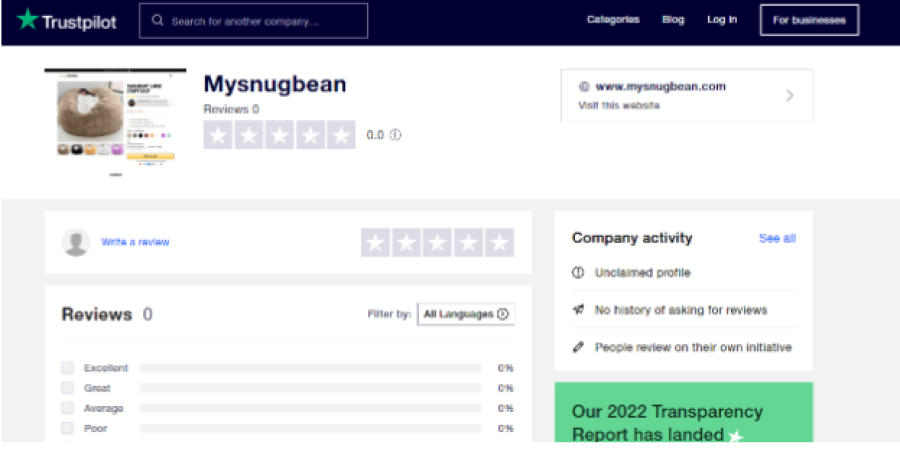Viewport: 900px width, 461px height.
Task: Click the Excellent 0% value
Action: (505, 368)
